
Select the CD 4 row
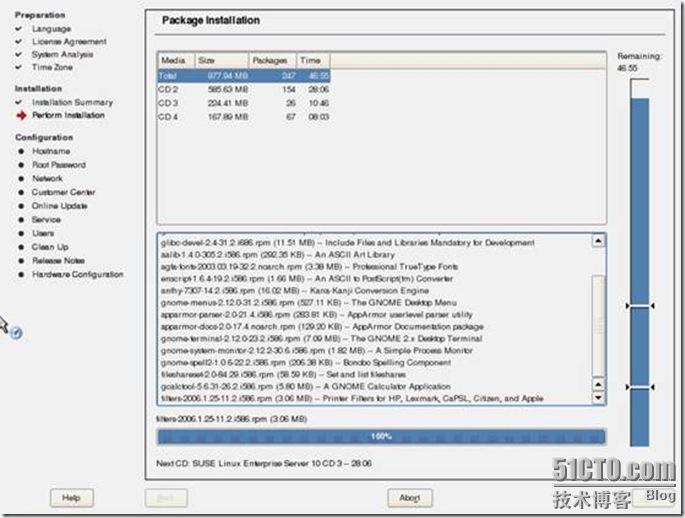pyautogui.click(x=244, y=117)
